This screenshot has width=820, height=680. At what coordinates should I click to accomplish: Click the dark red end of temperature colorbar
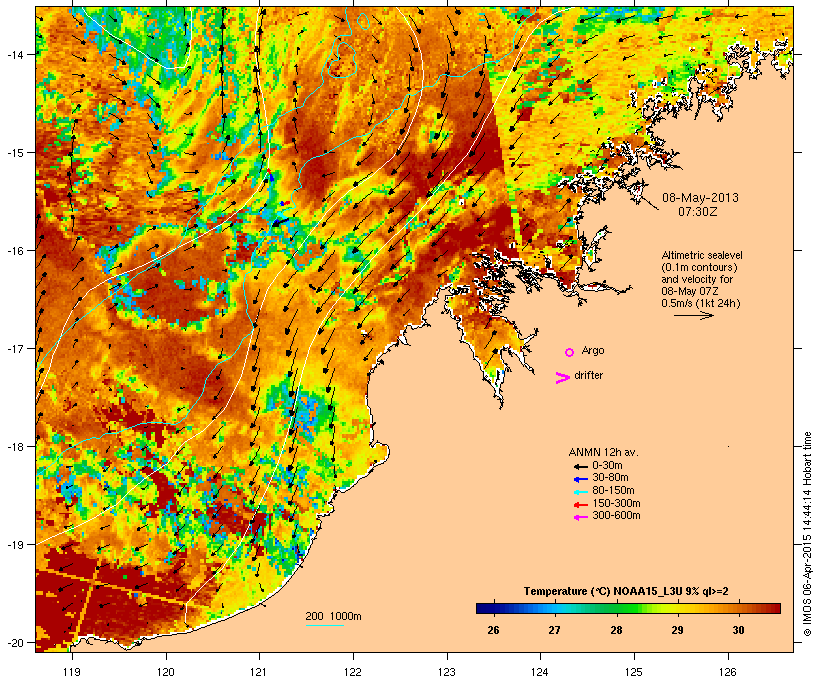pos(774,608)
